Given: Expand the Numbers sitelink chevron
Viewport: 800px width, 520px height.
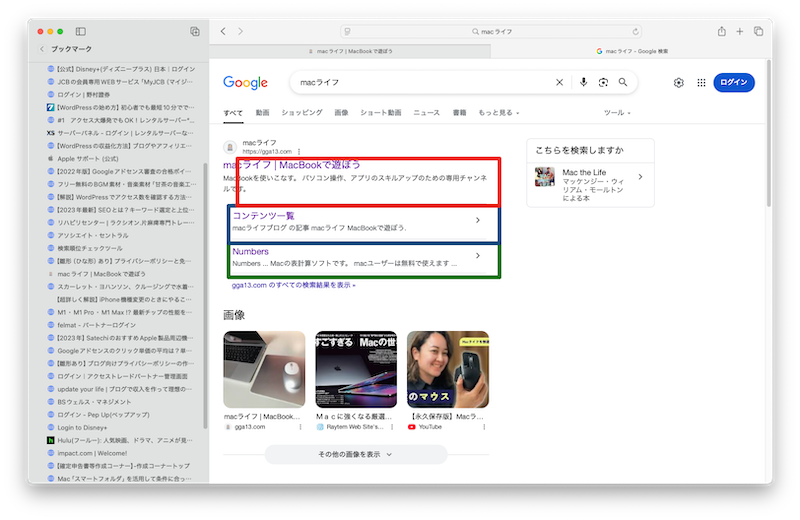Looking at the screenshot, I should 478,255.
